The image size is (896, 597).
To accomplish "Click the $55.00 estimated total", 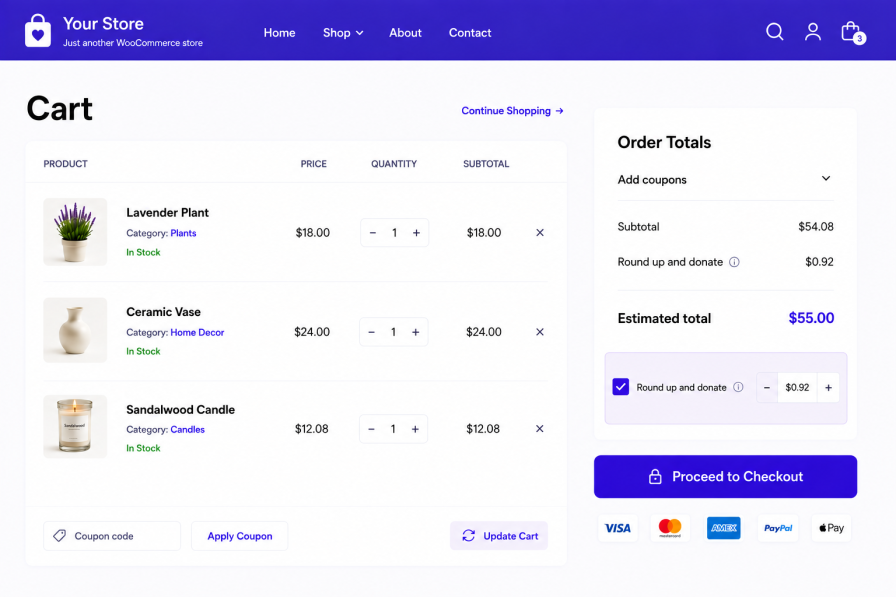I will [811, 318].
